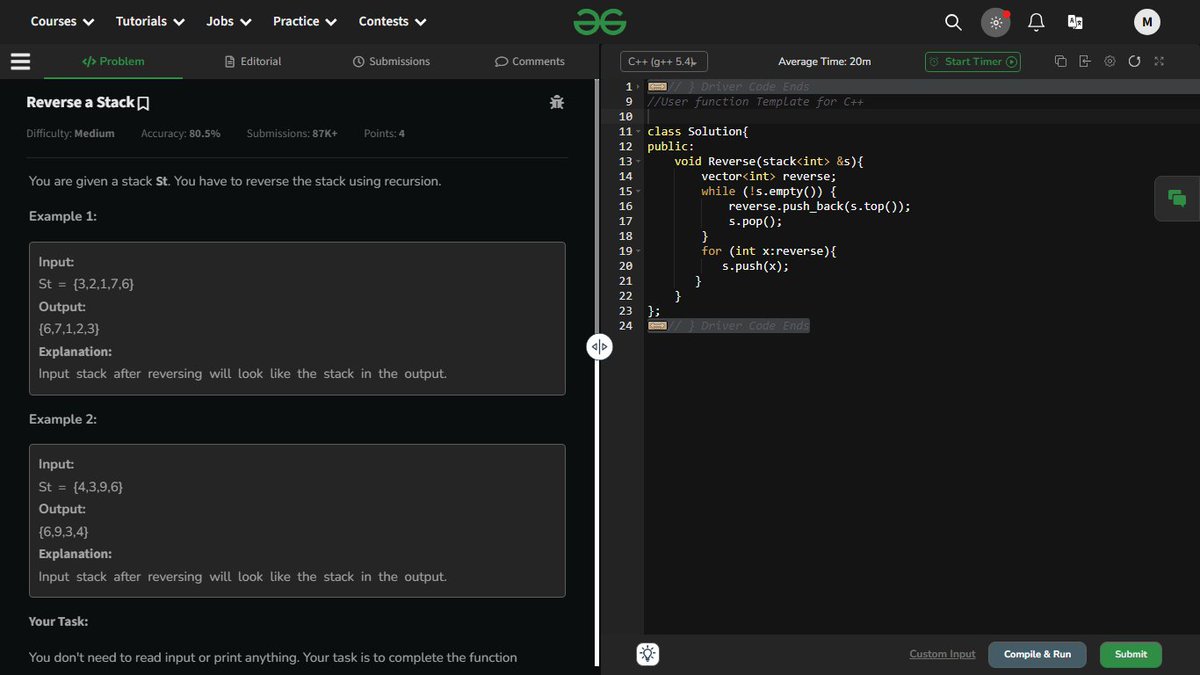
Task: Open the search magnifier icon
Action: coord(954,22)
